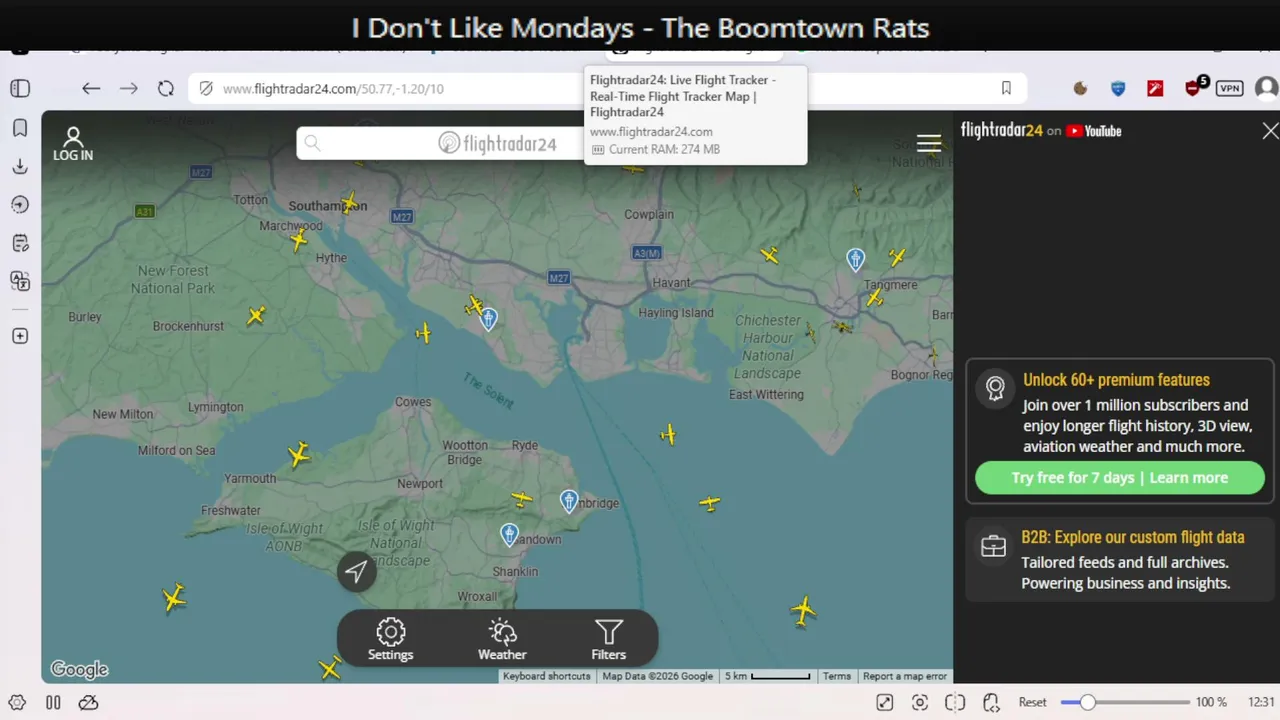Click Report a map error
Screen dimensions: 1280x720
(905, 676)
